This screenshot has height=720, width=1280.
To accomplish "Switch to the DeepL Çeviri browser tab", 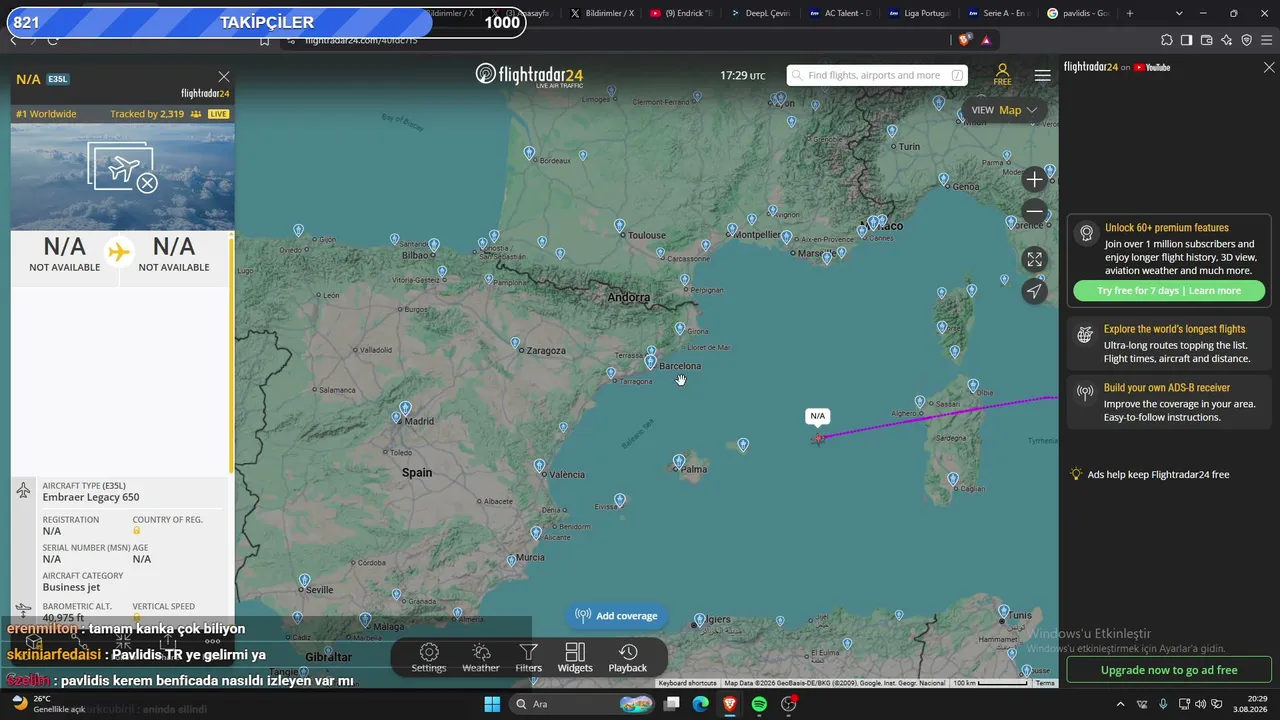I will 761,13.
